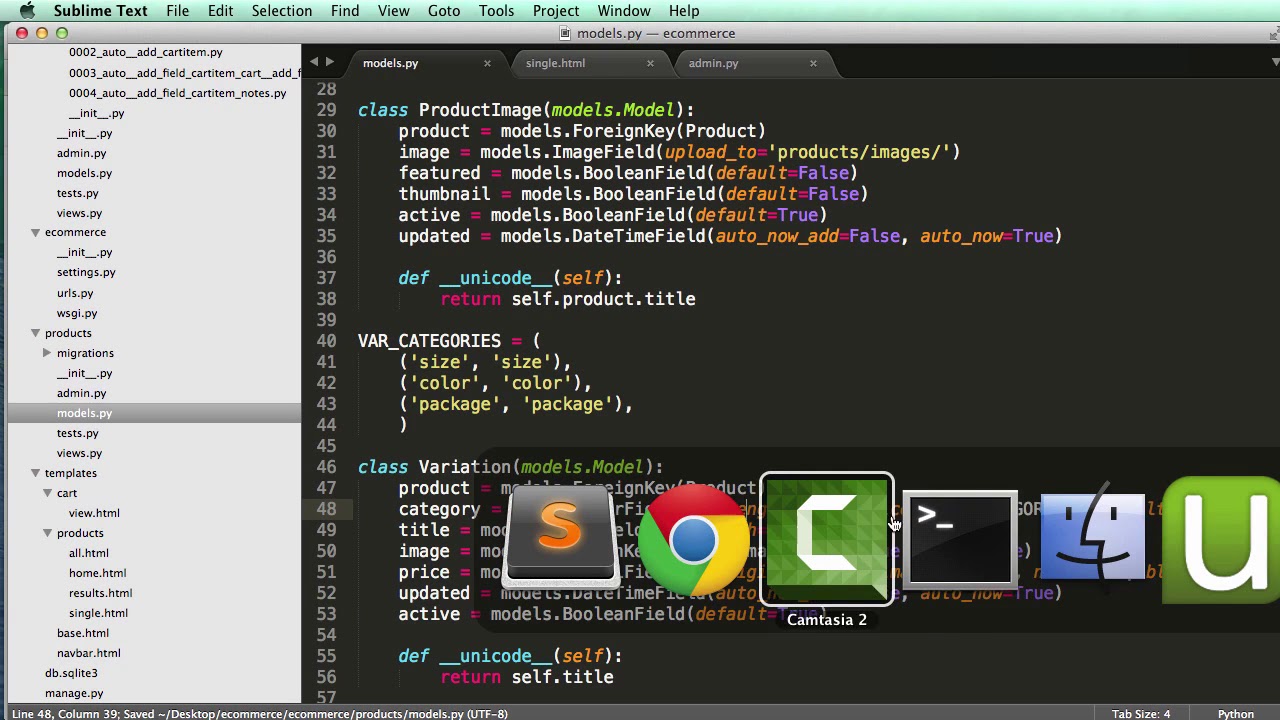
Task: Close the single.html tab
Action: click(650, 63)
